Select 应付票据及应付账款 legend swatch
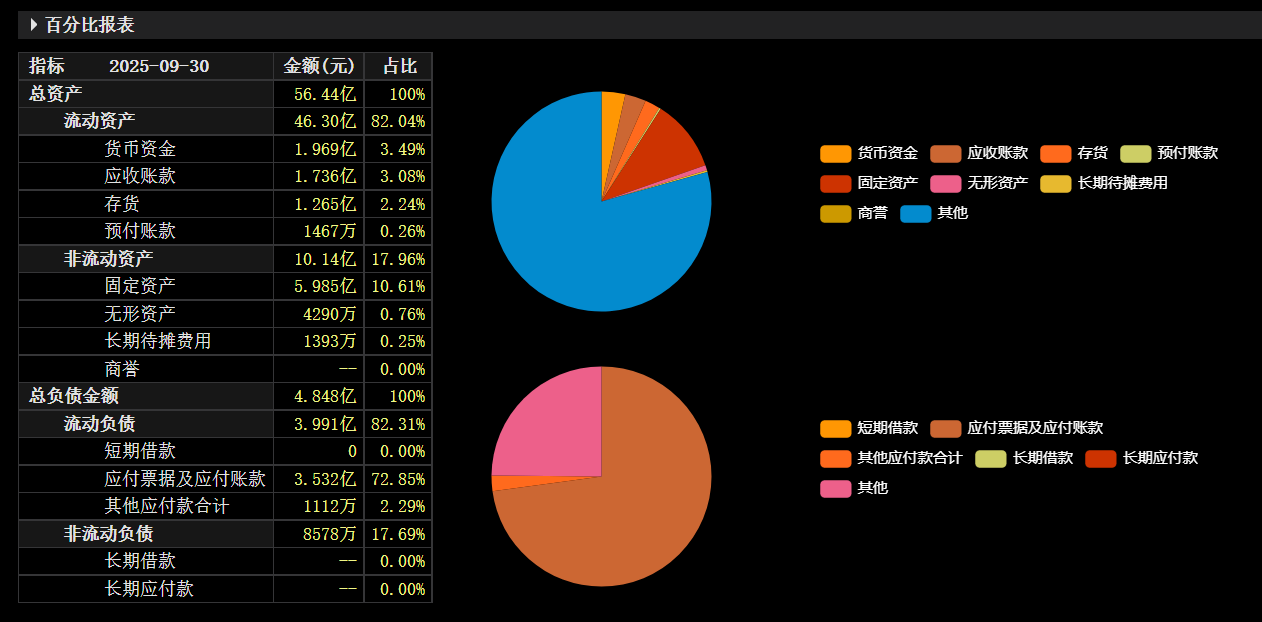Screen dimensions: 1262x622 click(946, 428)
